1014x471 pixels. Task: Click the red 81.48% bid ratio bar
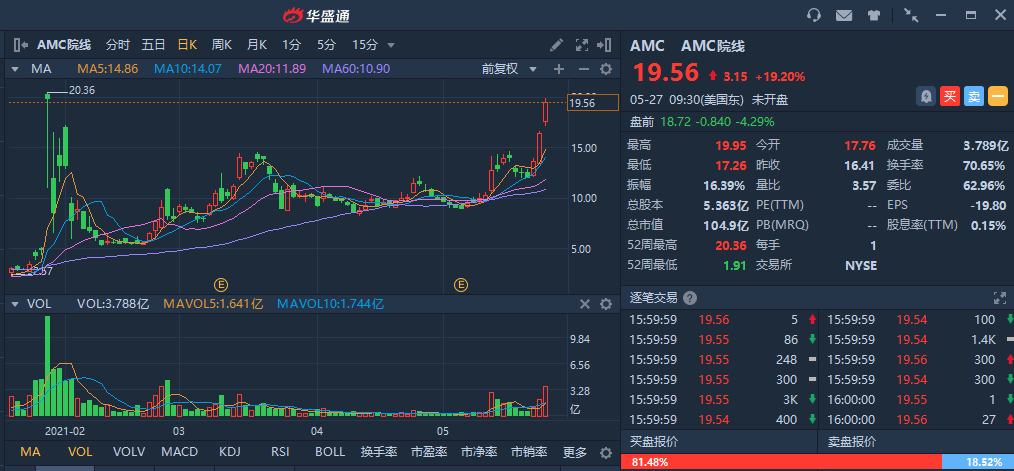click(x=781, y=463)
